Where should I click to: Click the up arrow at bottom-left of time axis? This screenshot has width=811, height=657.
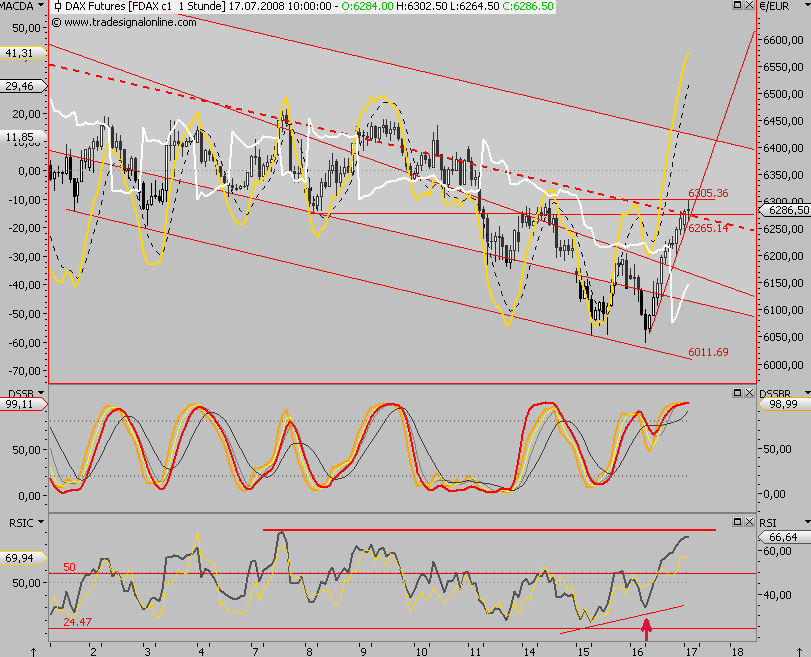pos(34,651)
